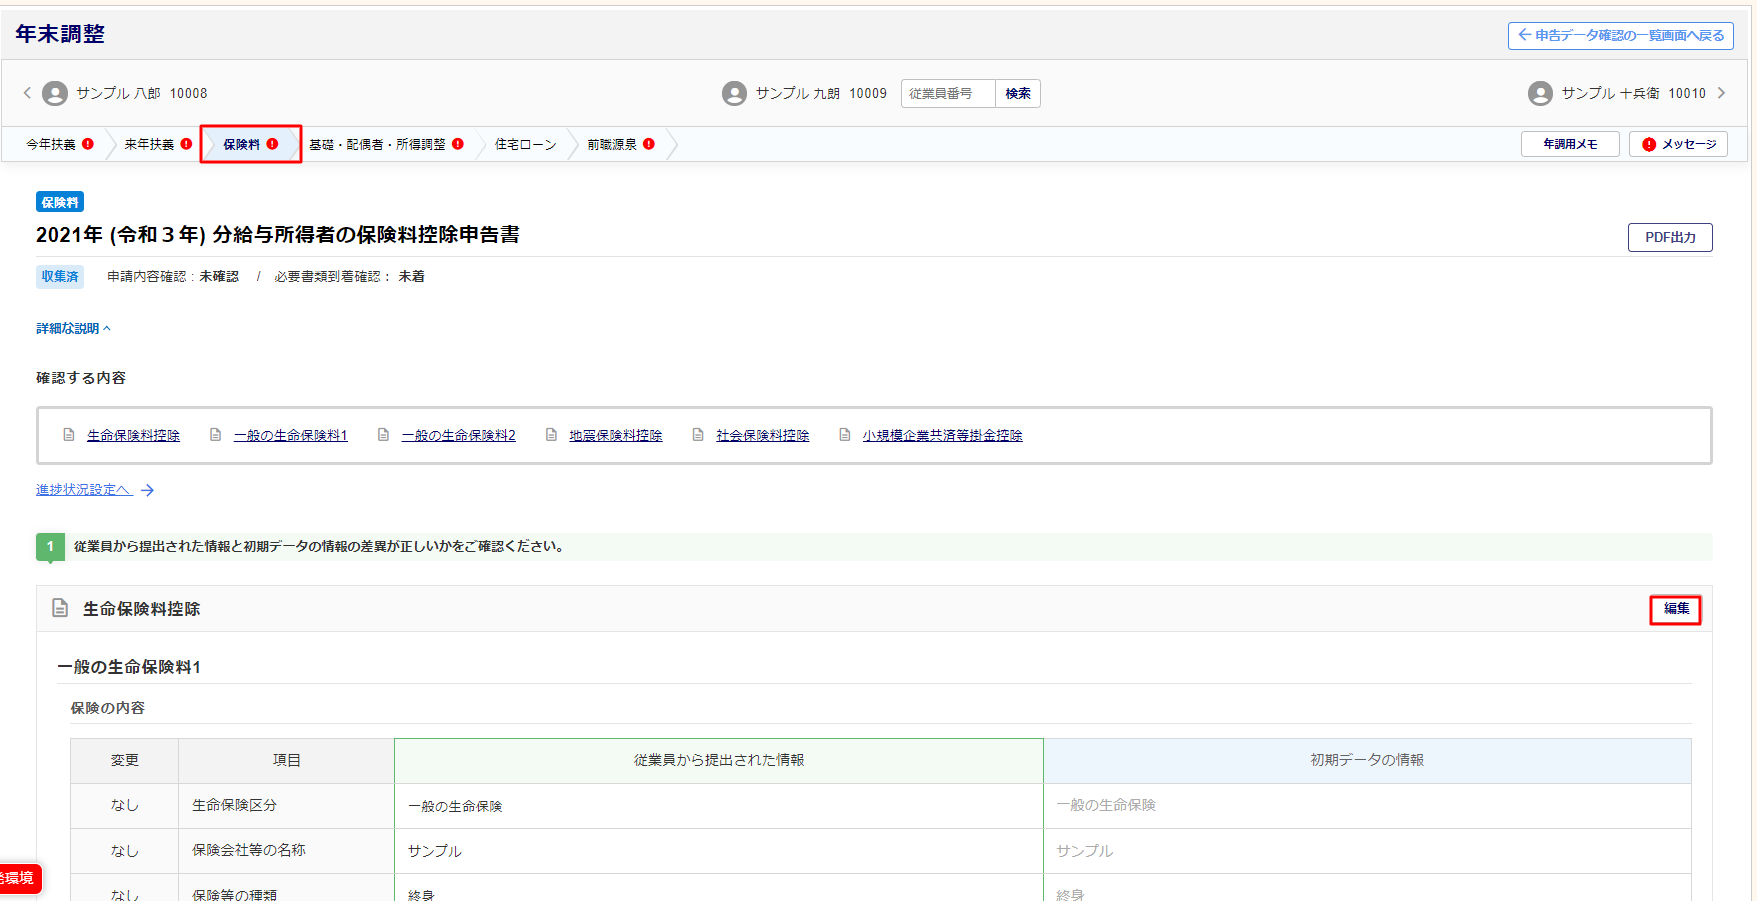The width and height of the screenshot is (1757, 901).
Task: Click 申告データ確認の一覧画面へ戻る button
Action: pyautogui.click(x=1620, y=35)
